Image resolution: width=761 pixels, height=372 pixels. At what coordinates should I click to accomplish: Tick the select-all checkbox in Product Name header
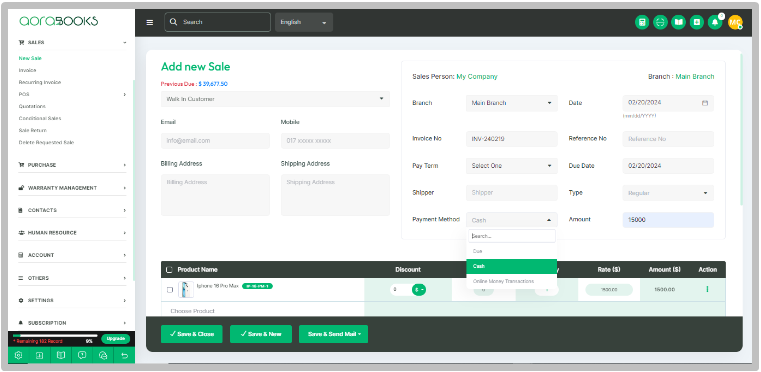tap(169, 270)
